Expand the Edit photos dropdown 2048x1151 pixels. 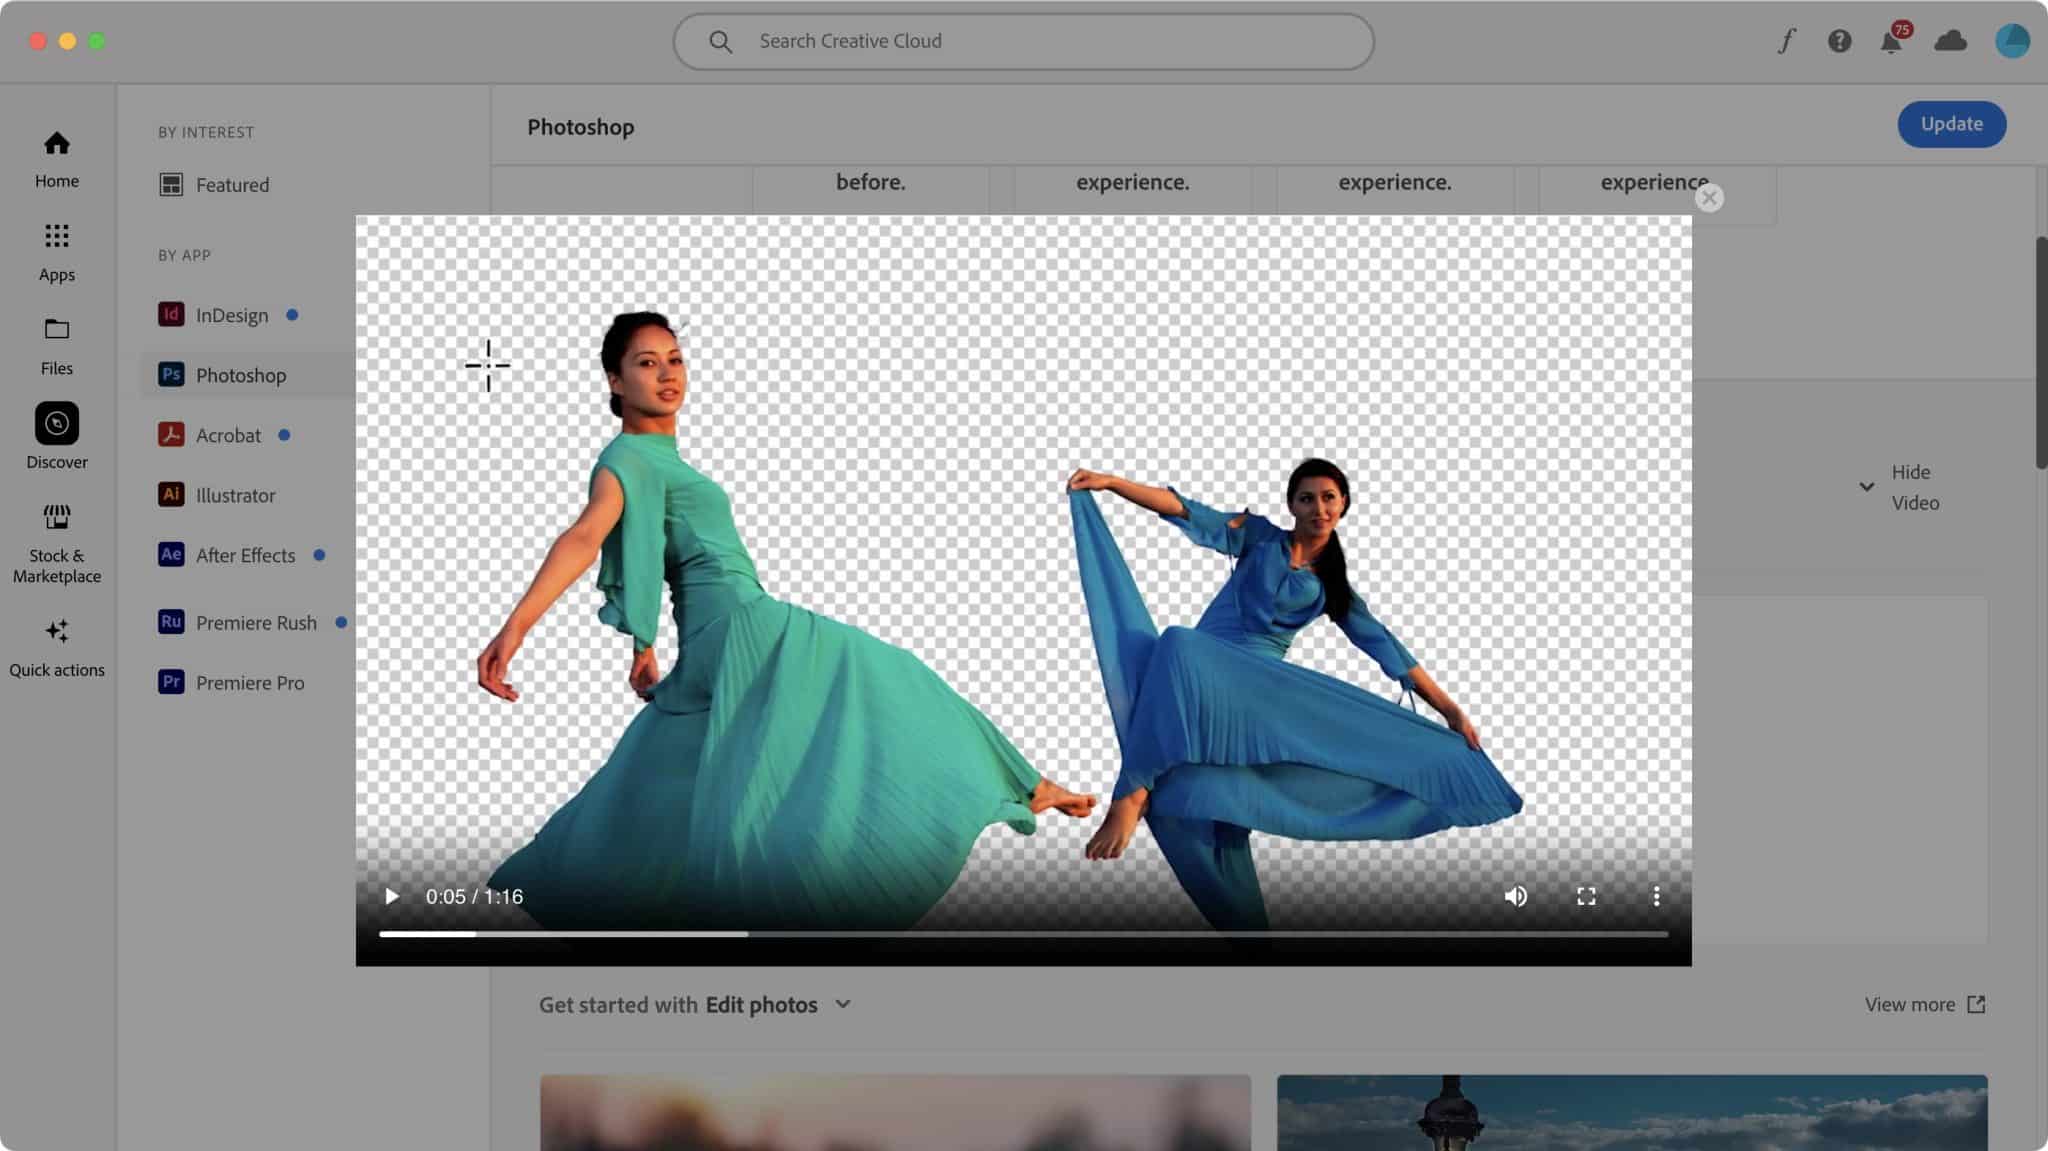point(841,1005)
